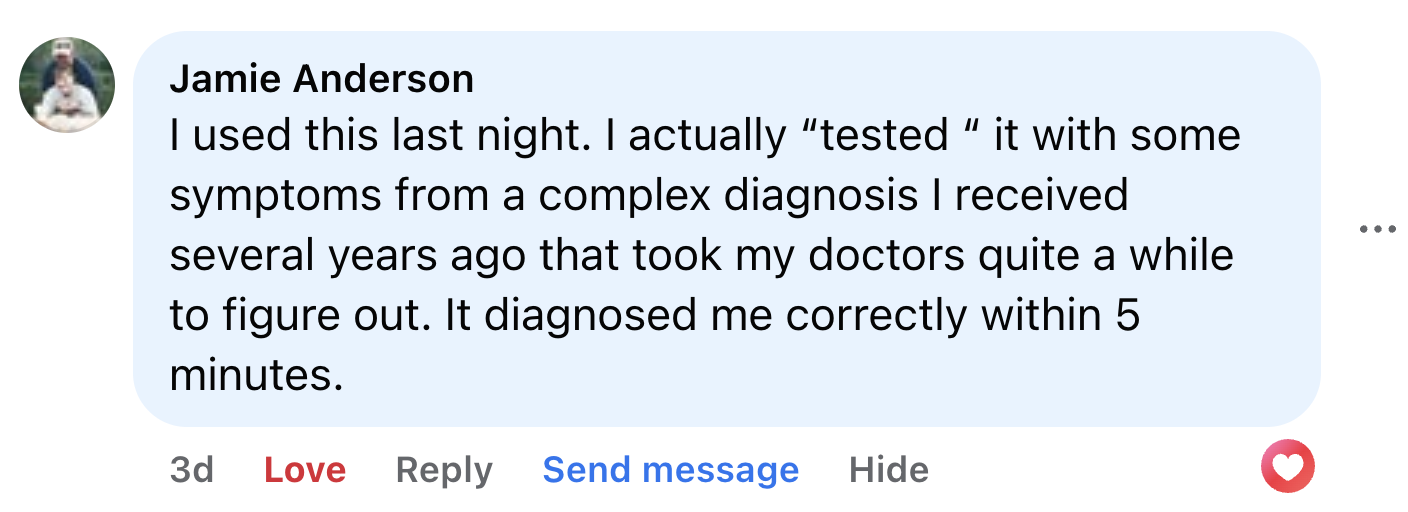Reply to Jamie Anderson's comment
This screenshot has height=512, width=1408.
(x=444, y=470)
